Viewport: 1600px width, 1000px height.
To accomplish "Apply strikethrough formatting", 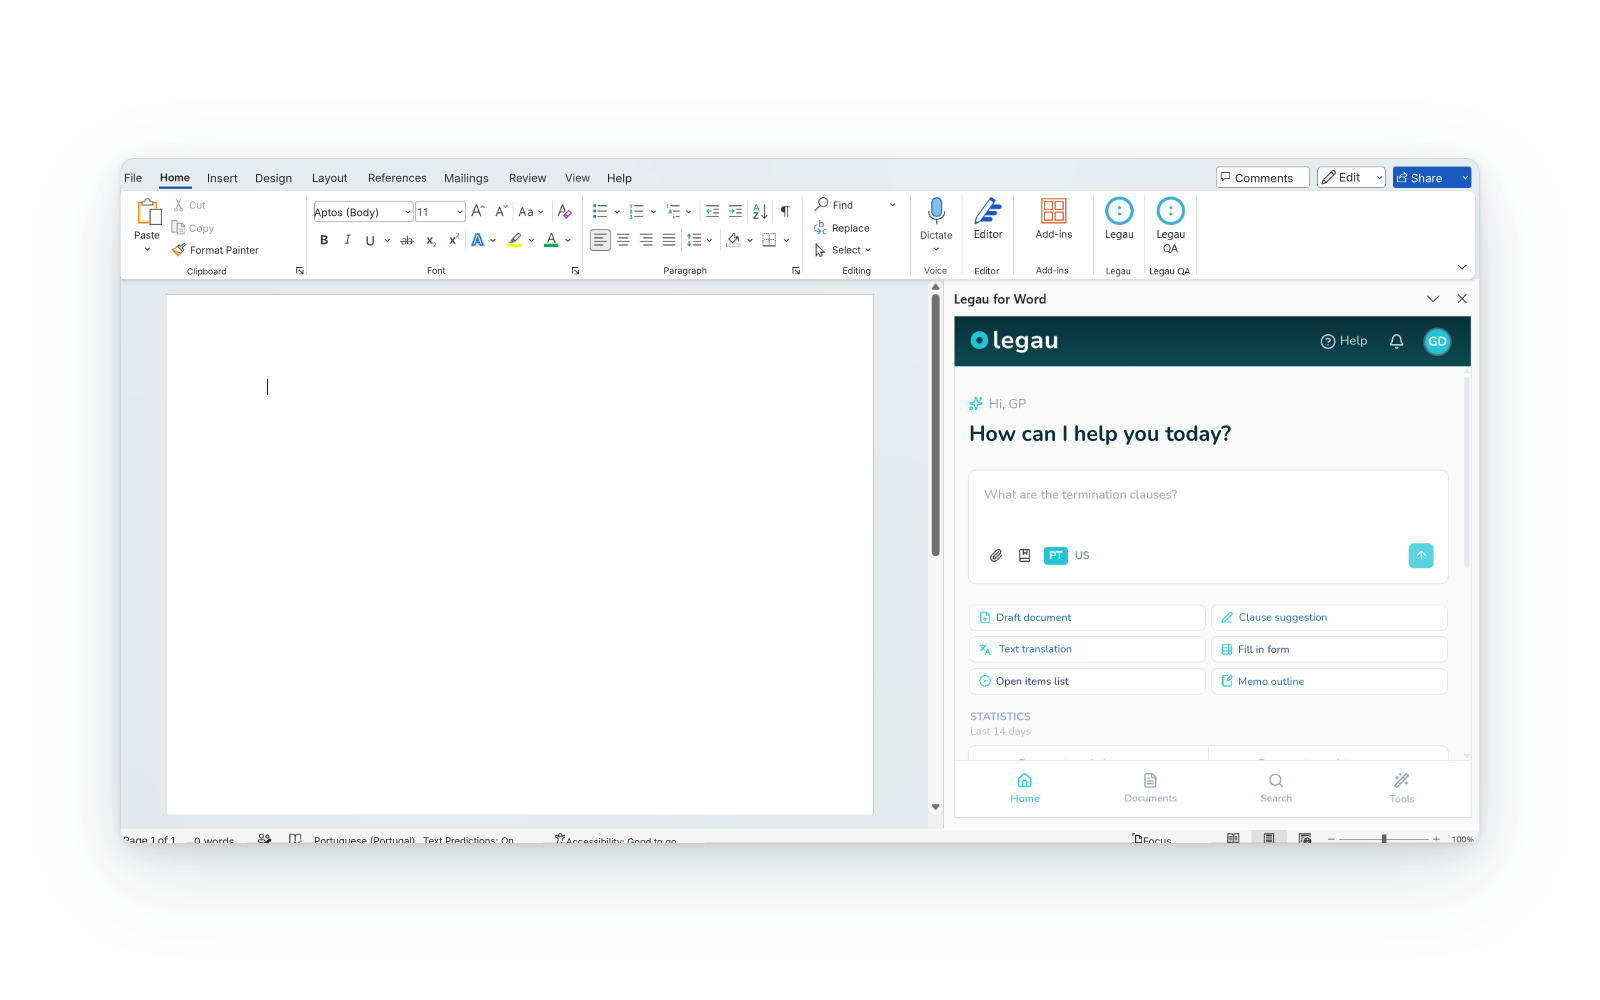I will point(407,240).
